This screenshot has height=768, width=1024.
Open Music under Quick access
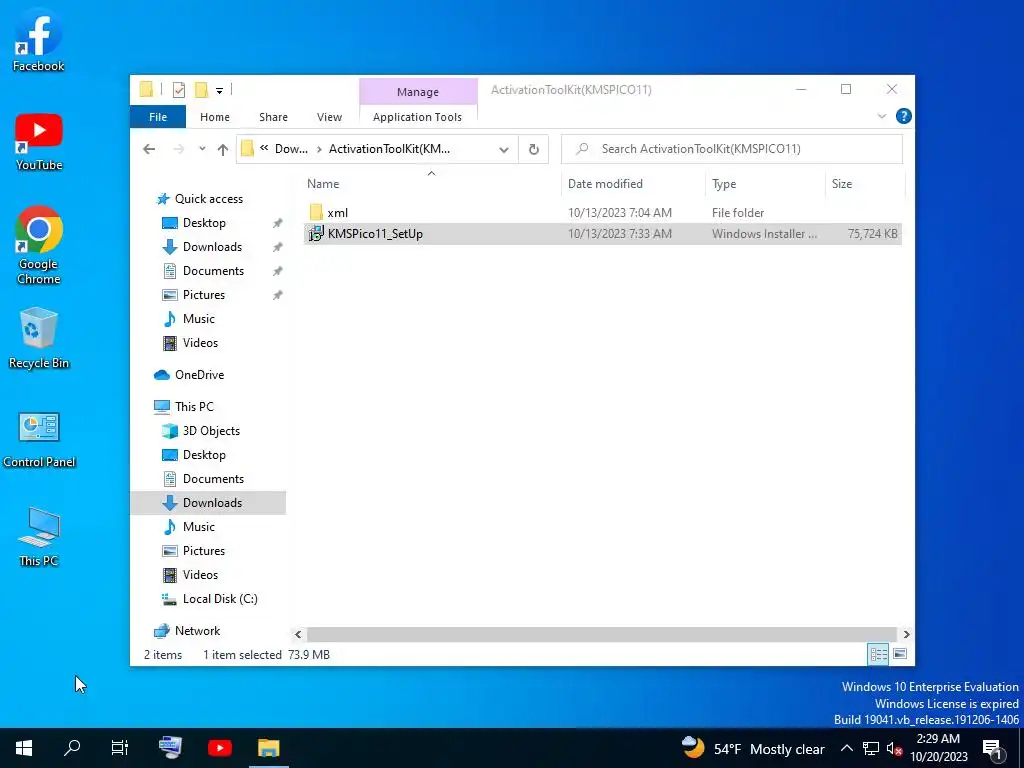(199, 319)
